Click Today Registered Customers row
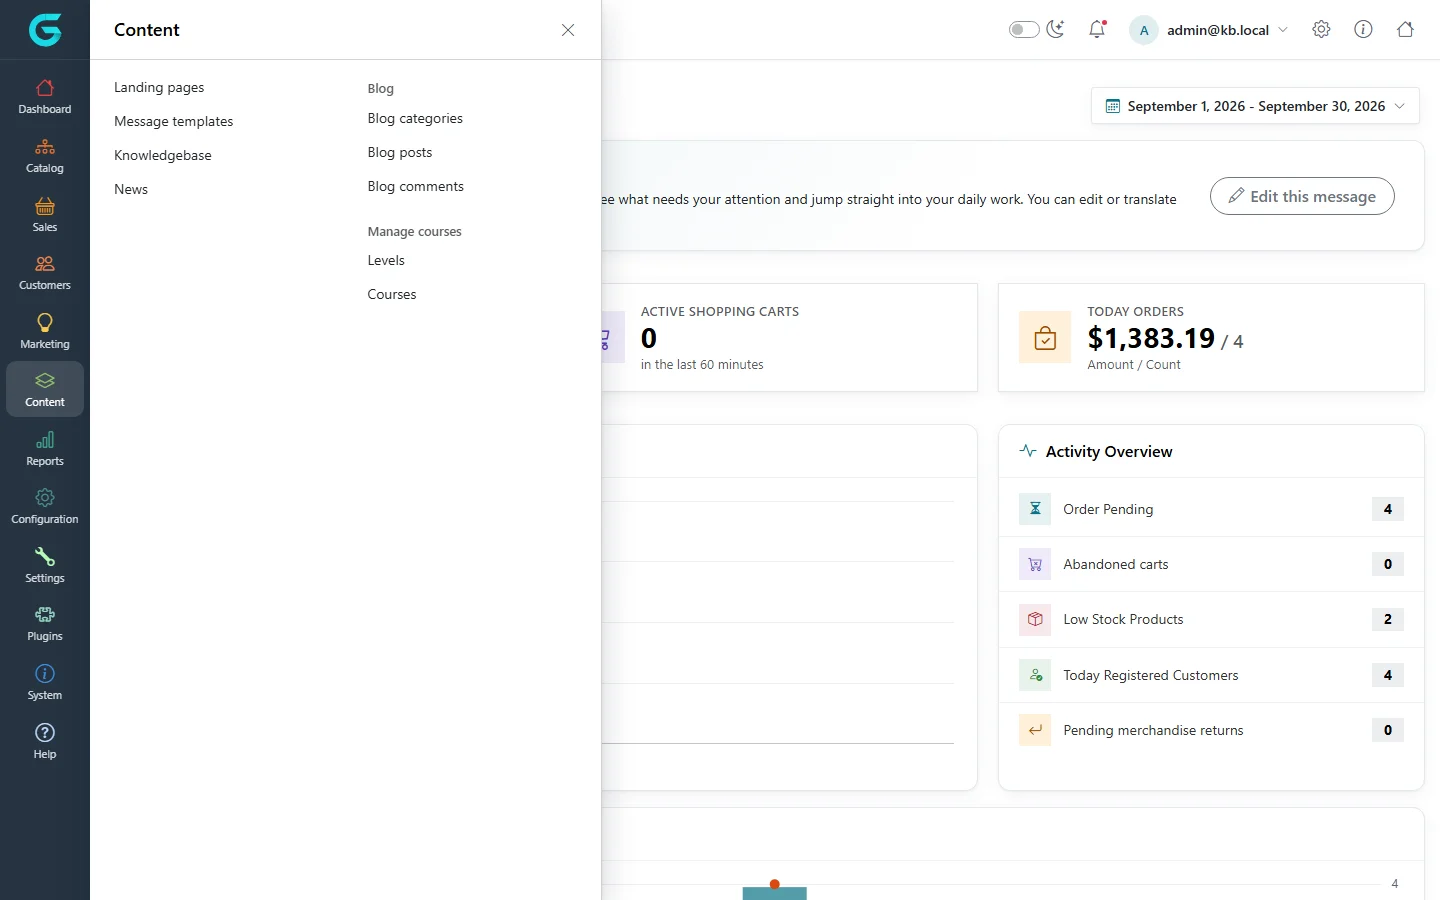Viewport: 1440px width, 900px height. [x=1211, y=675]
